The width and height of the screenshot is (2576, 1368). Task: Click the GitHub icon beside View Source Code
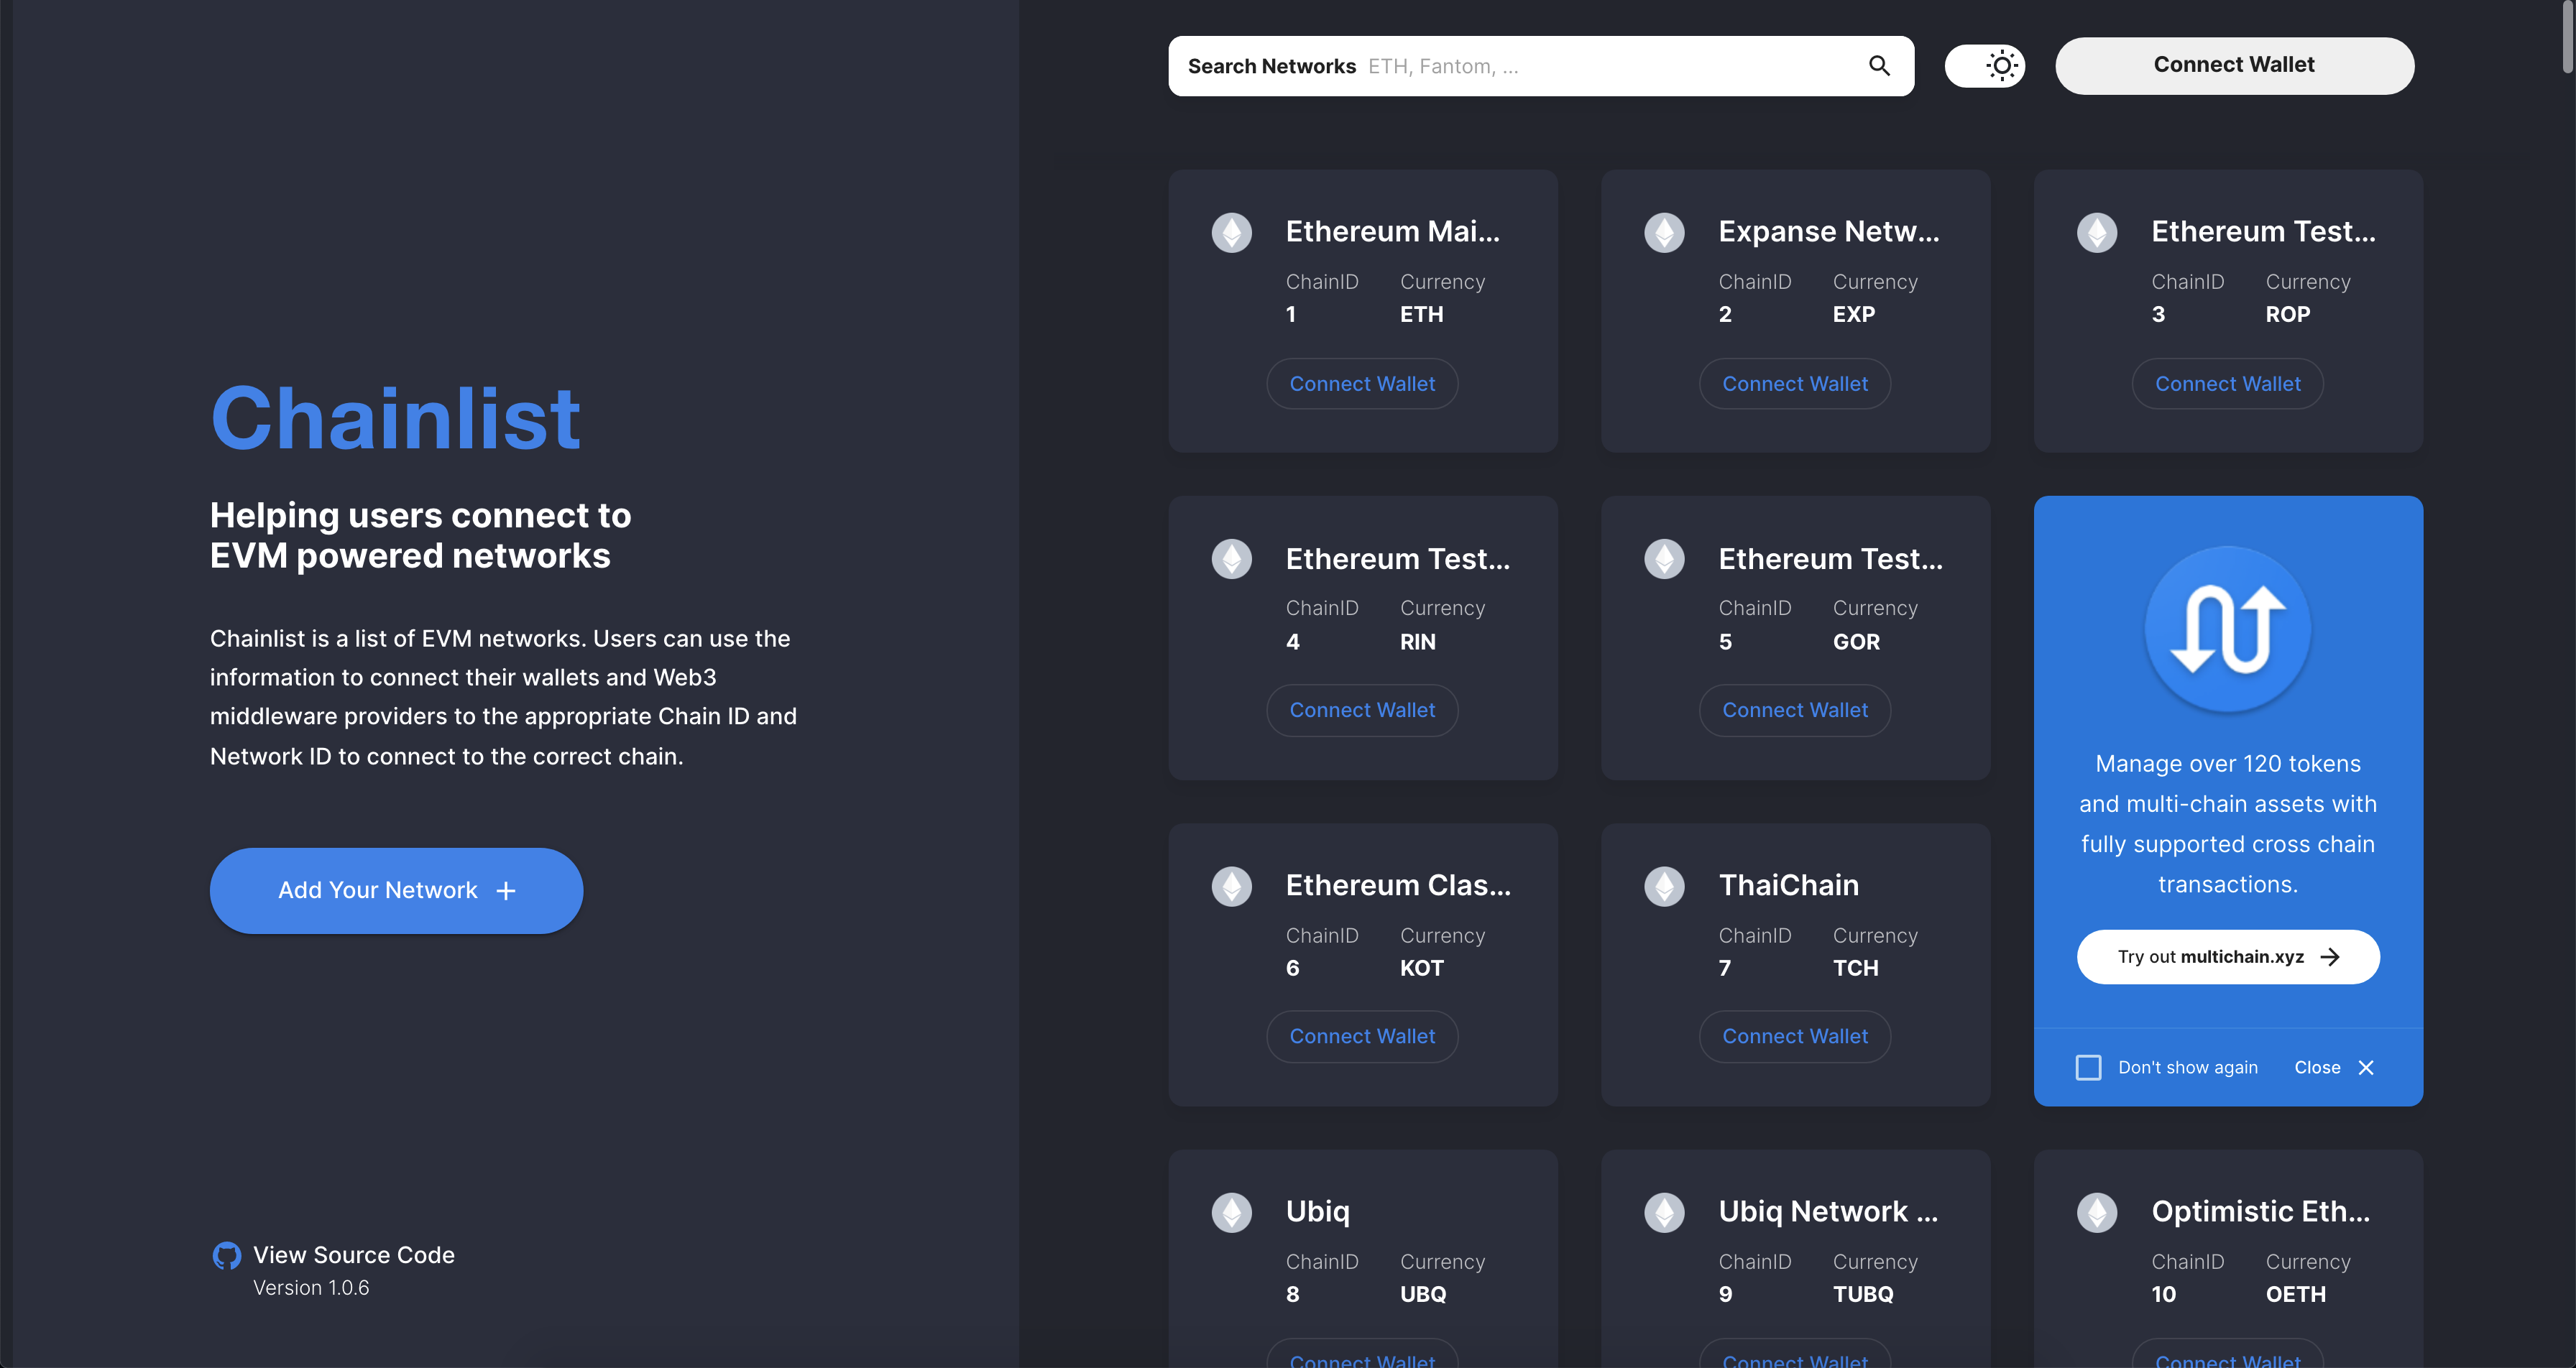point(227,1255)
